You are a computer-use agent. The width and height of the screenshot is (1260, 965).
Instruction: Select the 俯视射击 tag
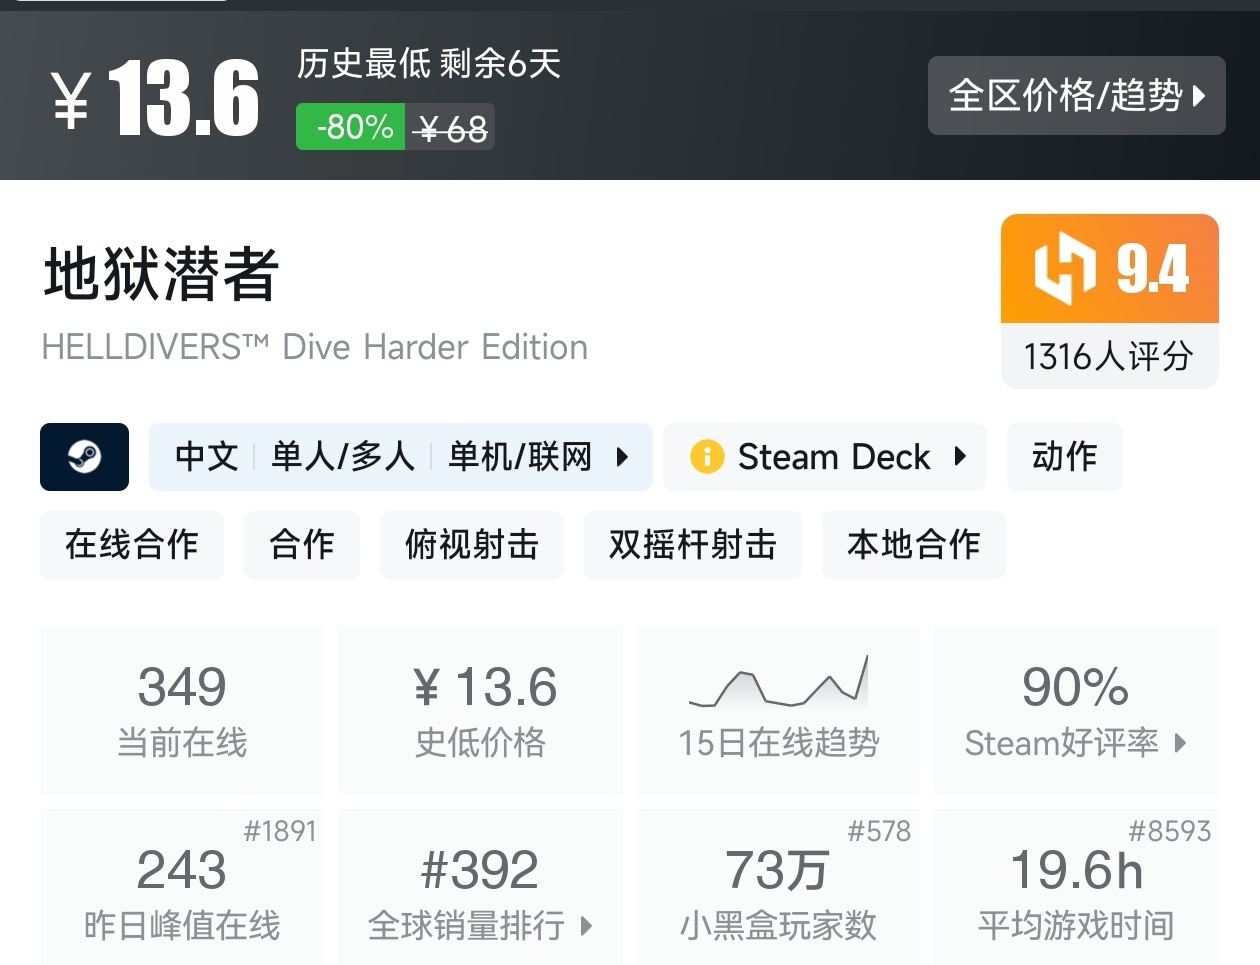[x=471, y=544]
